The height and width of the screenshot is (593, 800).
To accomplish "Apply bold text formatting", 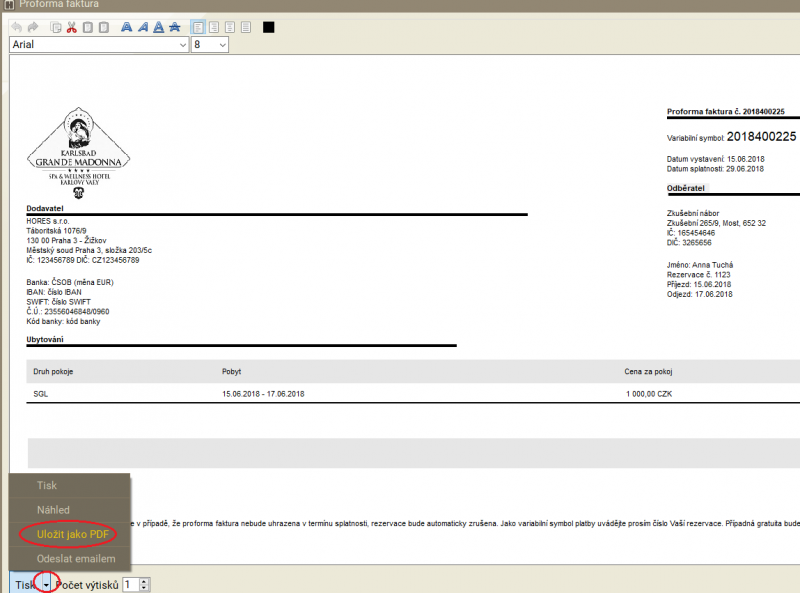I will [x=127, y=27].
